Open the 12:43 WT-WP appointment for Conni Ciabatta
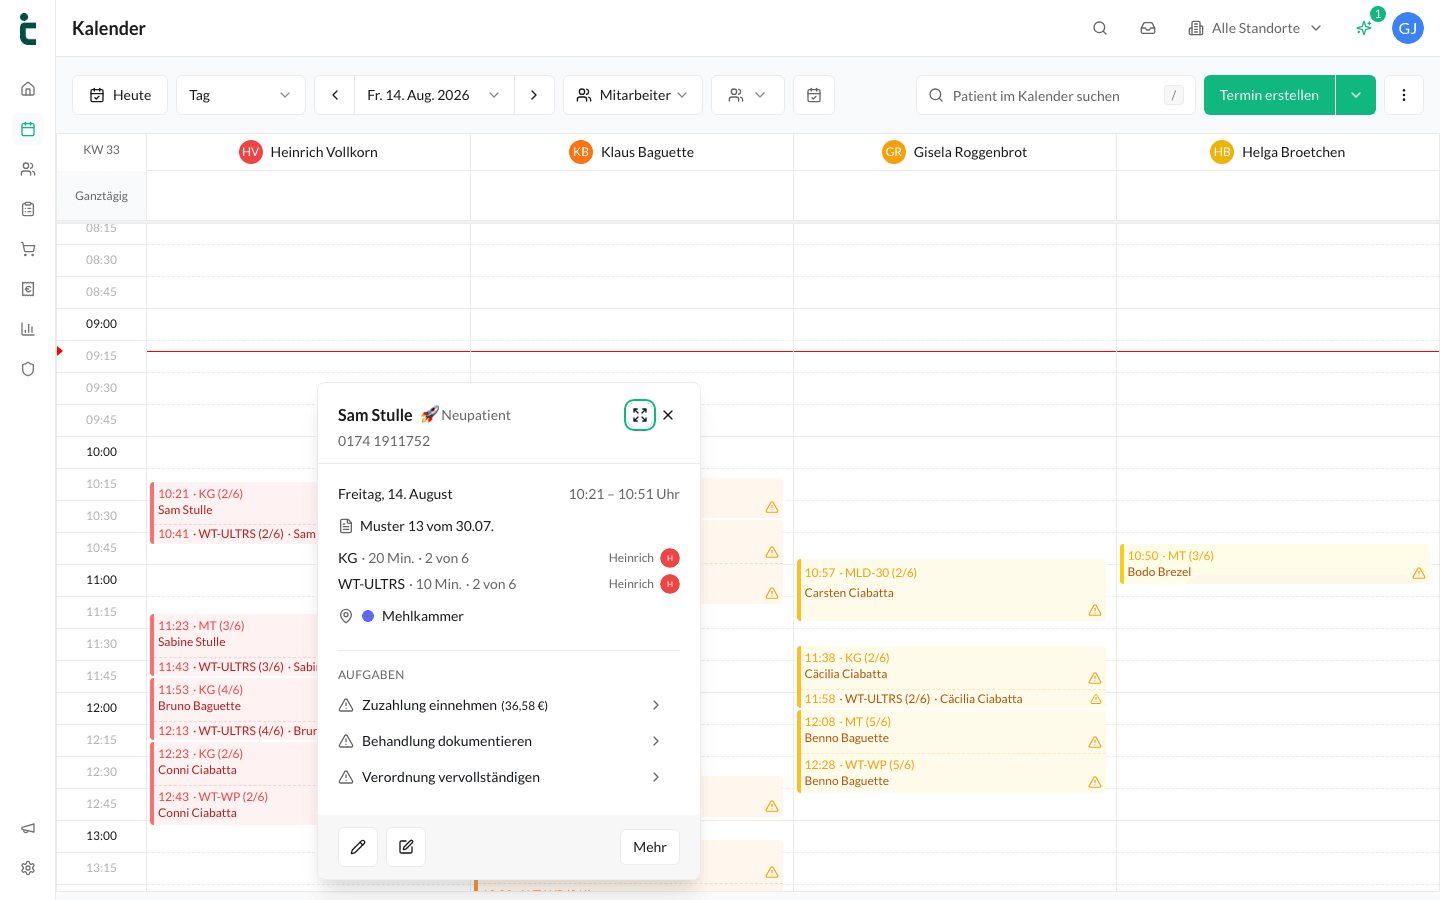This screenshot has height=900, width=1440. coord(234,805)
